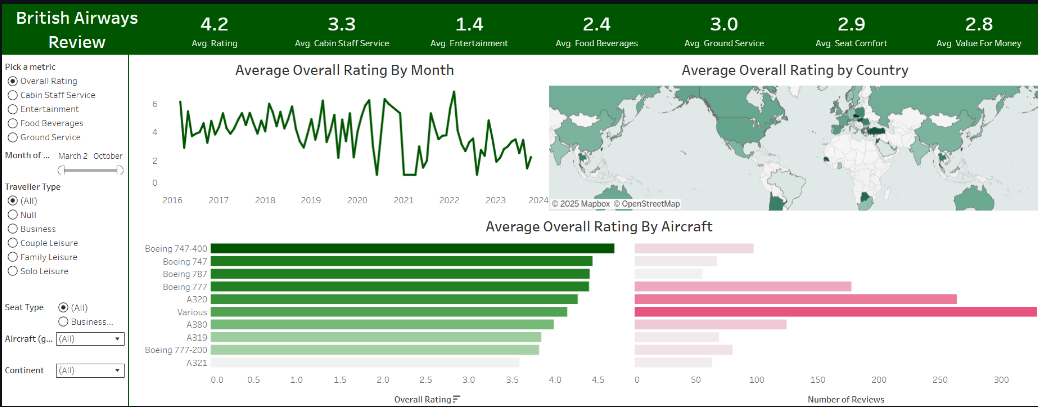Filter Traveller Type to Business
The height and width of the screenshot is (407, 1038).
tap(13, 228)
